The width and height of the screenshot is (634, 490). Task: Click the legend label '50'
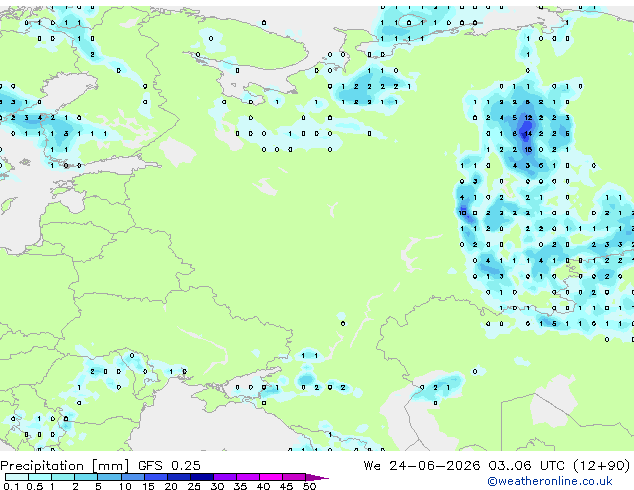[309, 486]
